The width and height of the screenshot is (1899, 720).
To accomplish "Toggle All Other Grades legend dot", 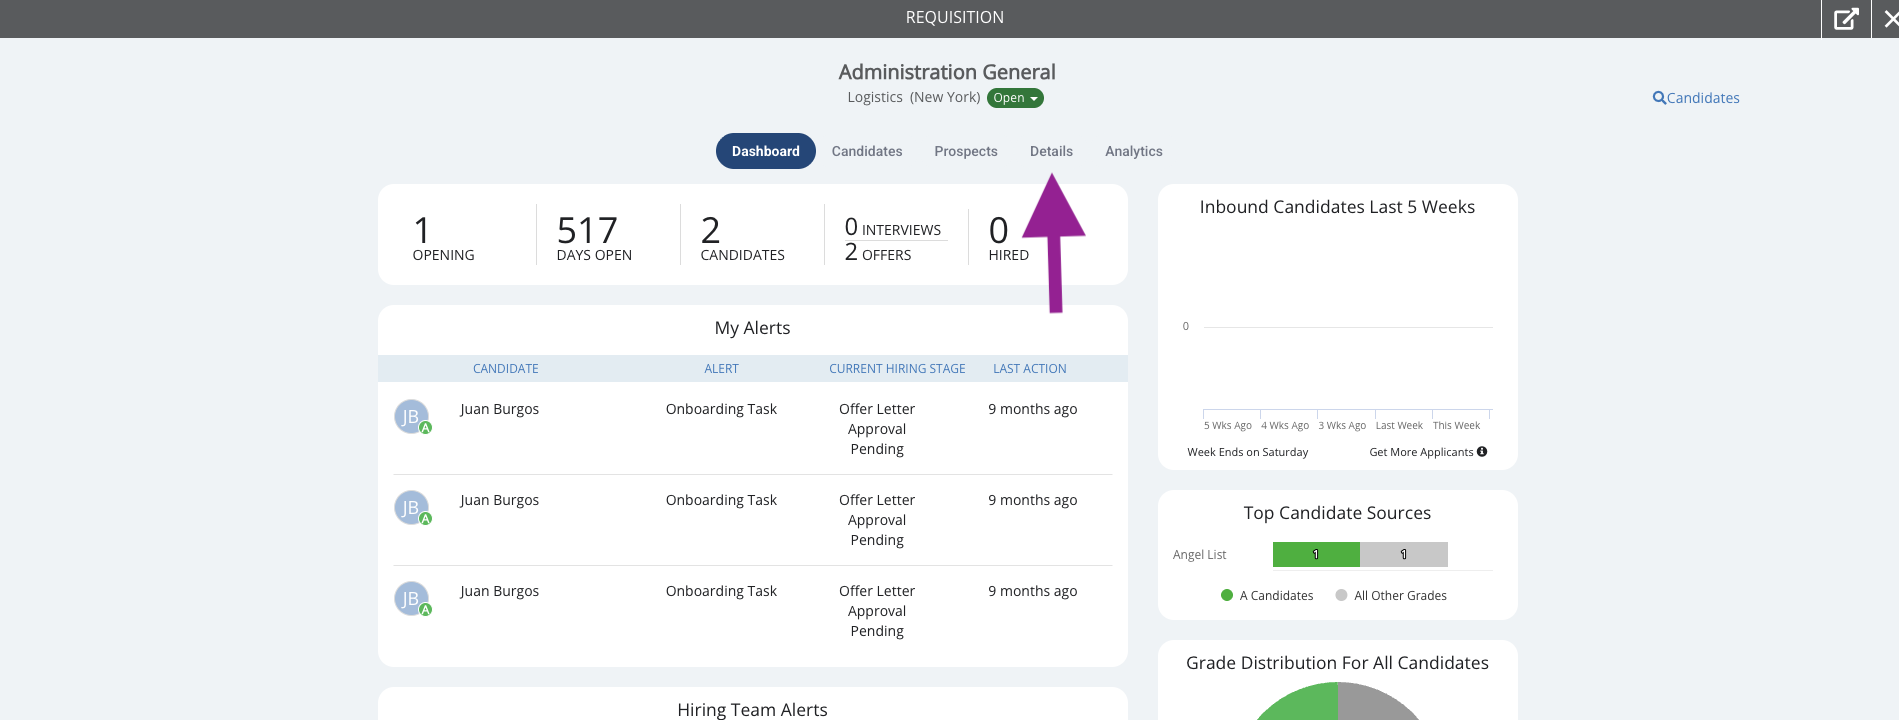I will [1341, 595].
